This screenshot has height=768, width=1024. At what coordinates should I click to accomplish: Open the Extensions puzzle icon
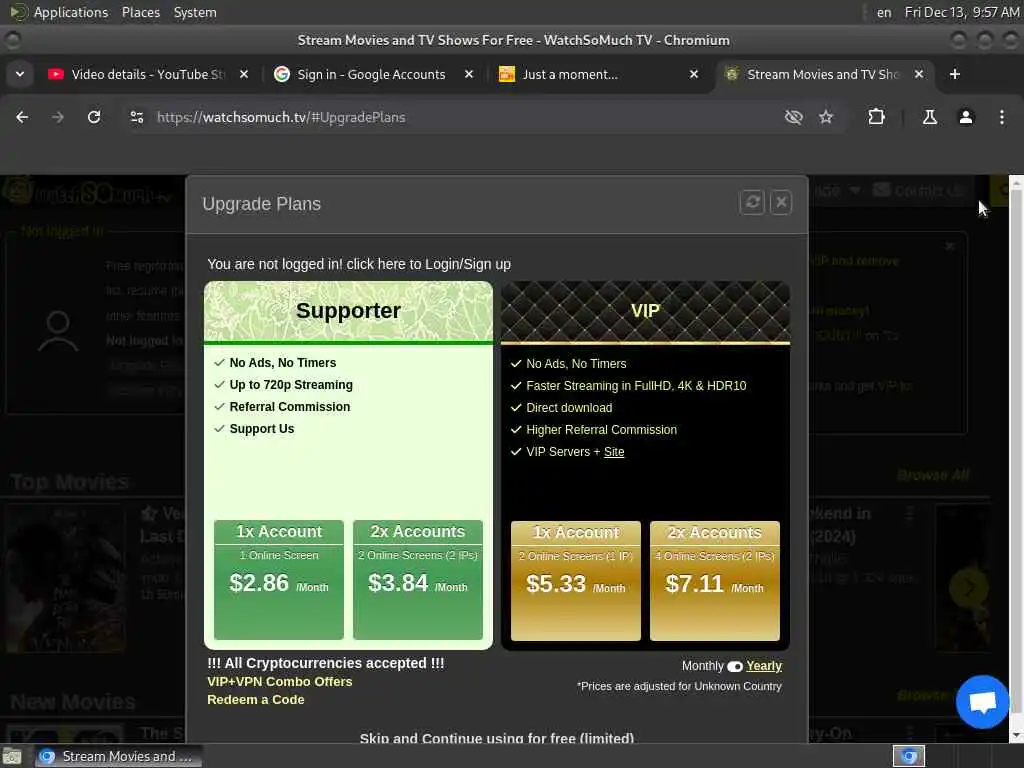[876, 117]
